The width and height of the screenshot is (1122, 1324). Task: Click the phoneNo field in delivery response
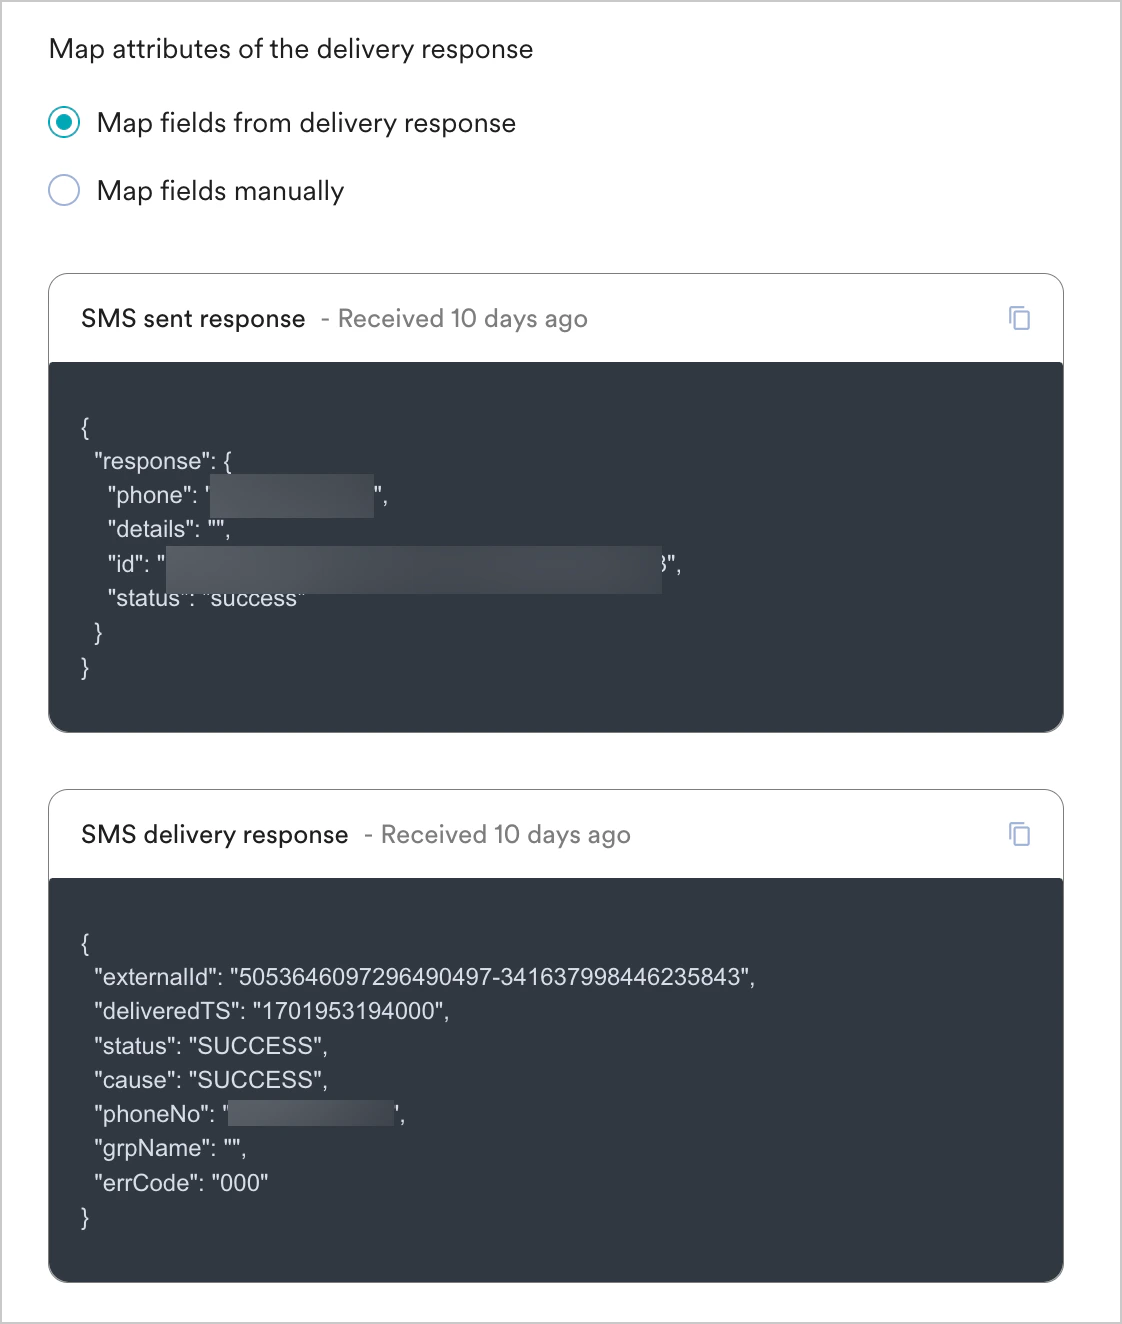tap(246, 1114)
